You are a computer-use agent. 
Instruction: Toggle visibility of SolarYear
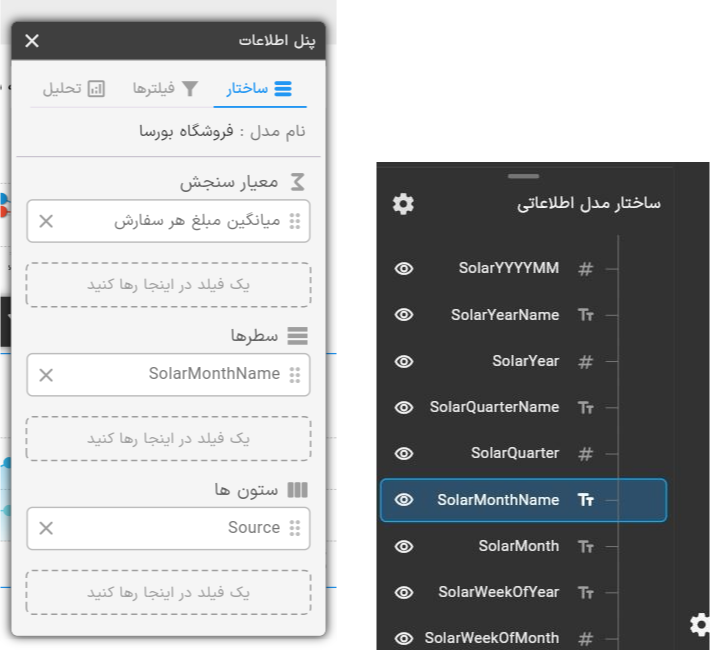tap(404, 361)
